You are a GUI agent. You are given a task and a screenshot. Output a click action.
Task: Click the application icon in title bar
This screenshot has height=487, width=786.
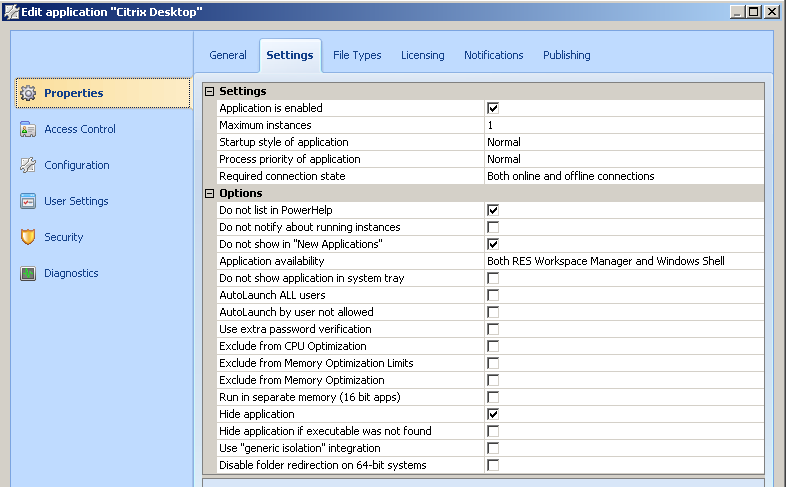11,11
